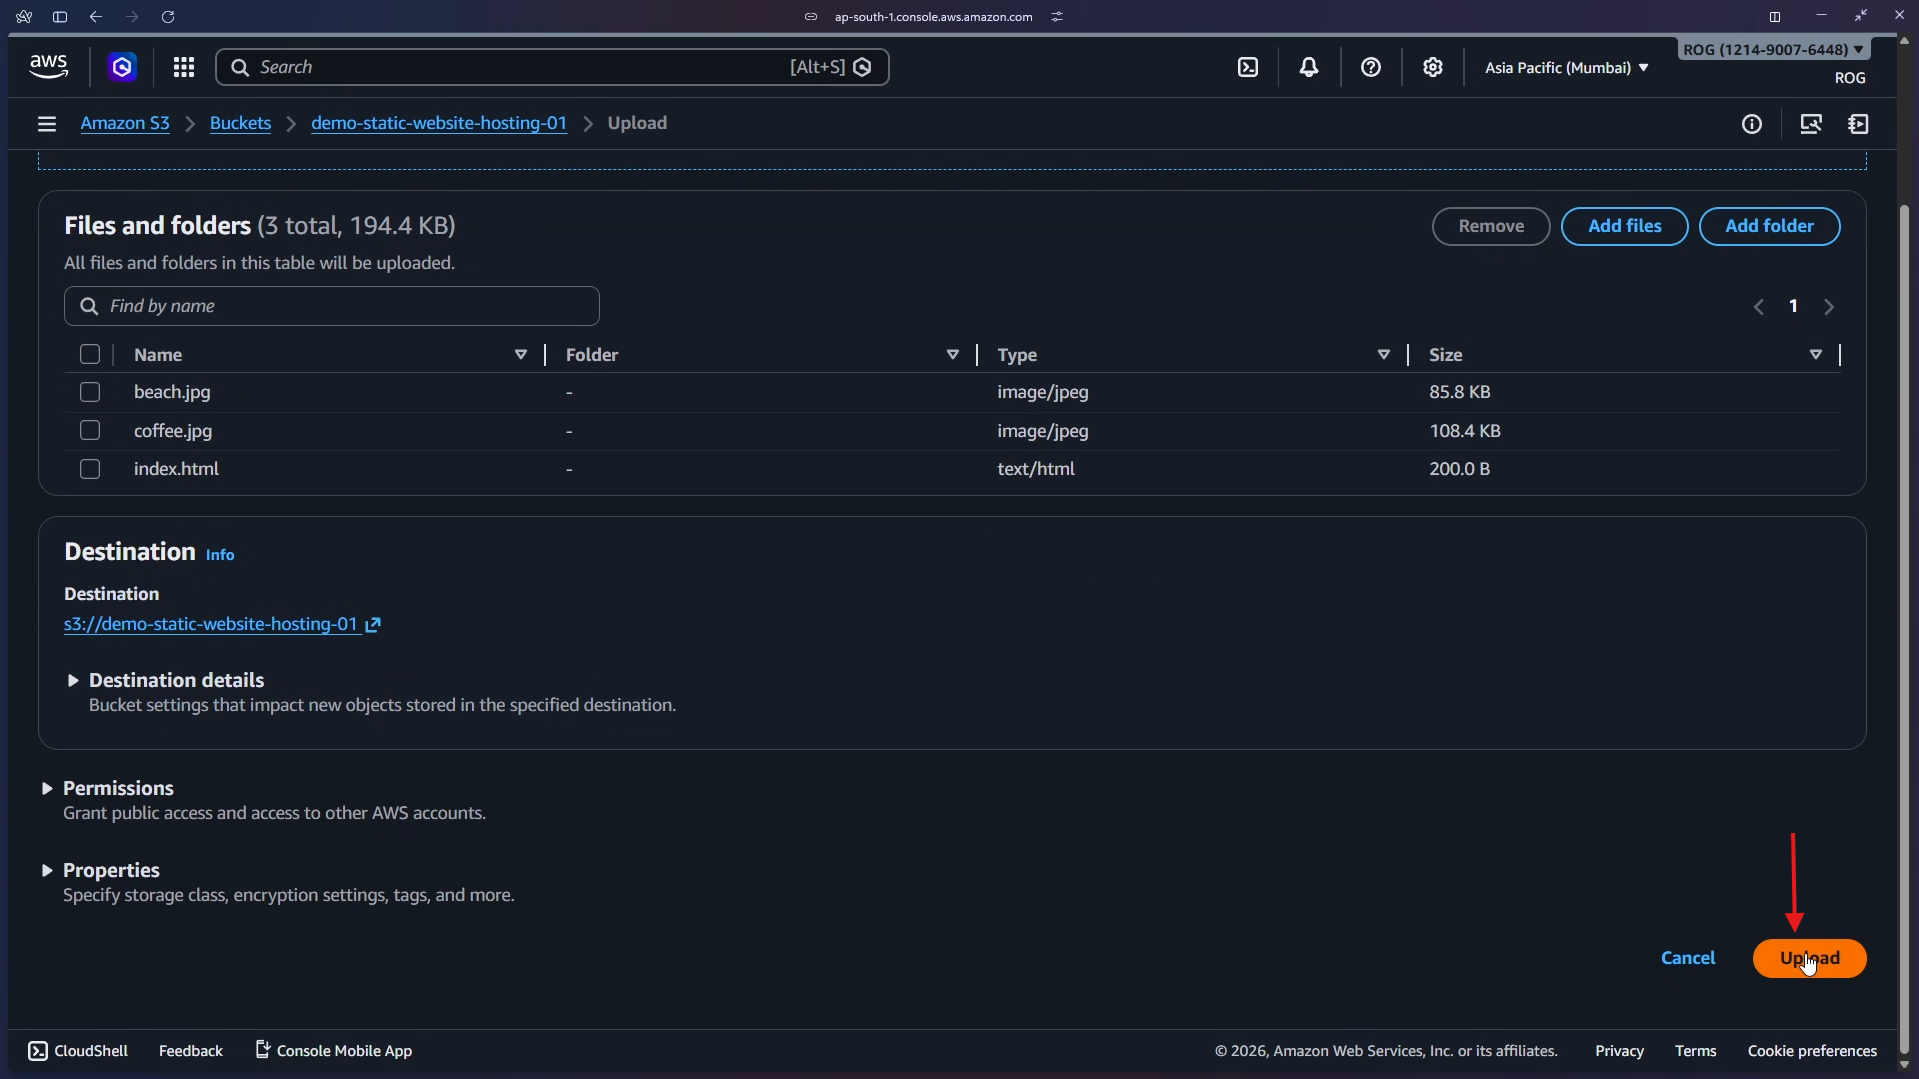Open the ROG account menu dropdown
The image size is (1919, 1079).
pyautogui.click(x=1772, y=48)
